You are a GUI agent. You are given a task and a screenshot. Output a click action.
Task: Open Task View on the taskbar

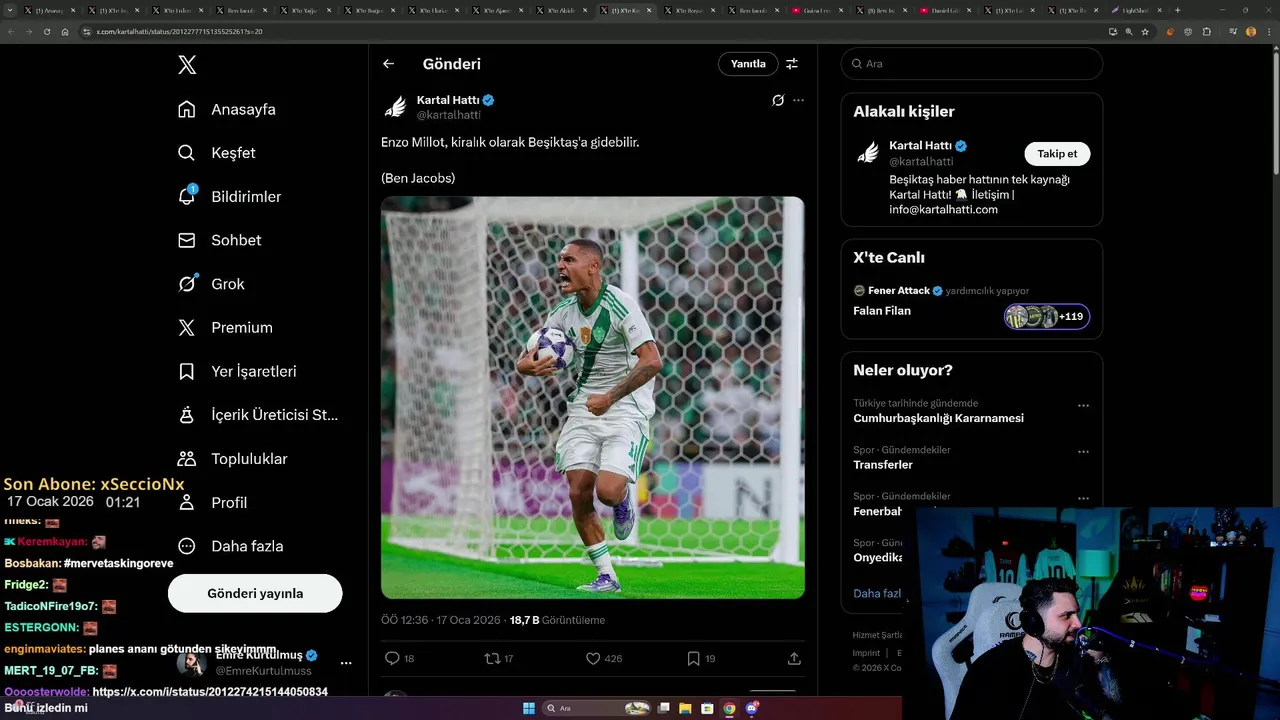(x=664, y=708)
